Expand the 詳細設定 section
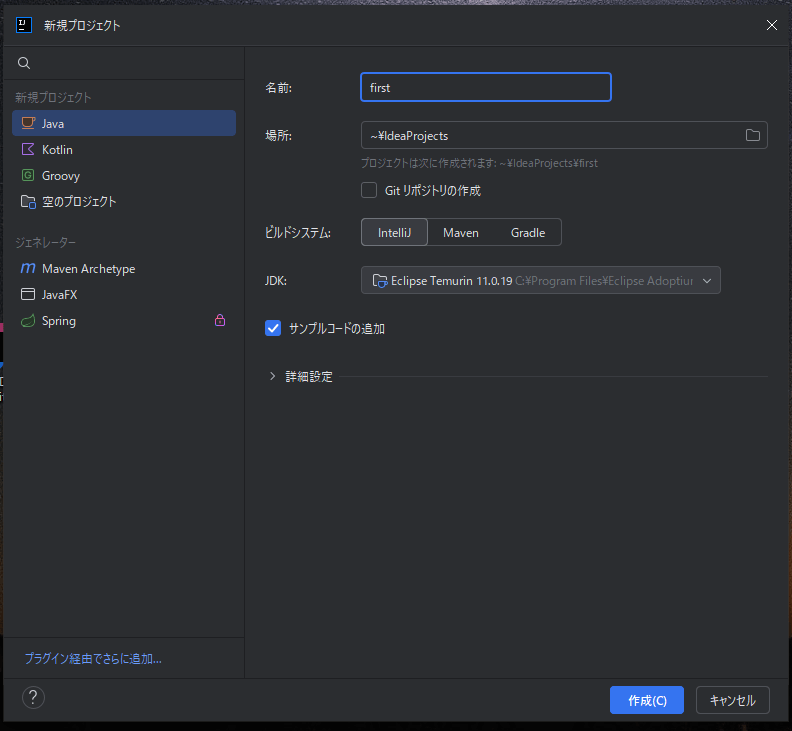Image resolution: width=792 pixels, height=731 pixels. (273, 376)
